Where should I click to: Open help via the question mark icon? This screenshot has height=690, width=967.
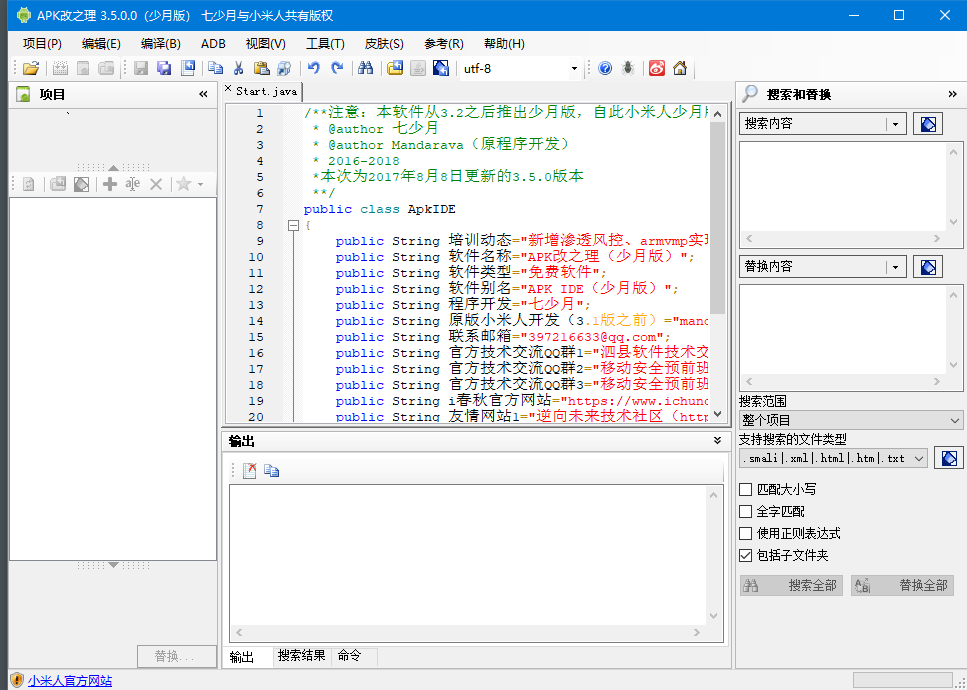coord(605,68)
